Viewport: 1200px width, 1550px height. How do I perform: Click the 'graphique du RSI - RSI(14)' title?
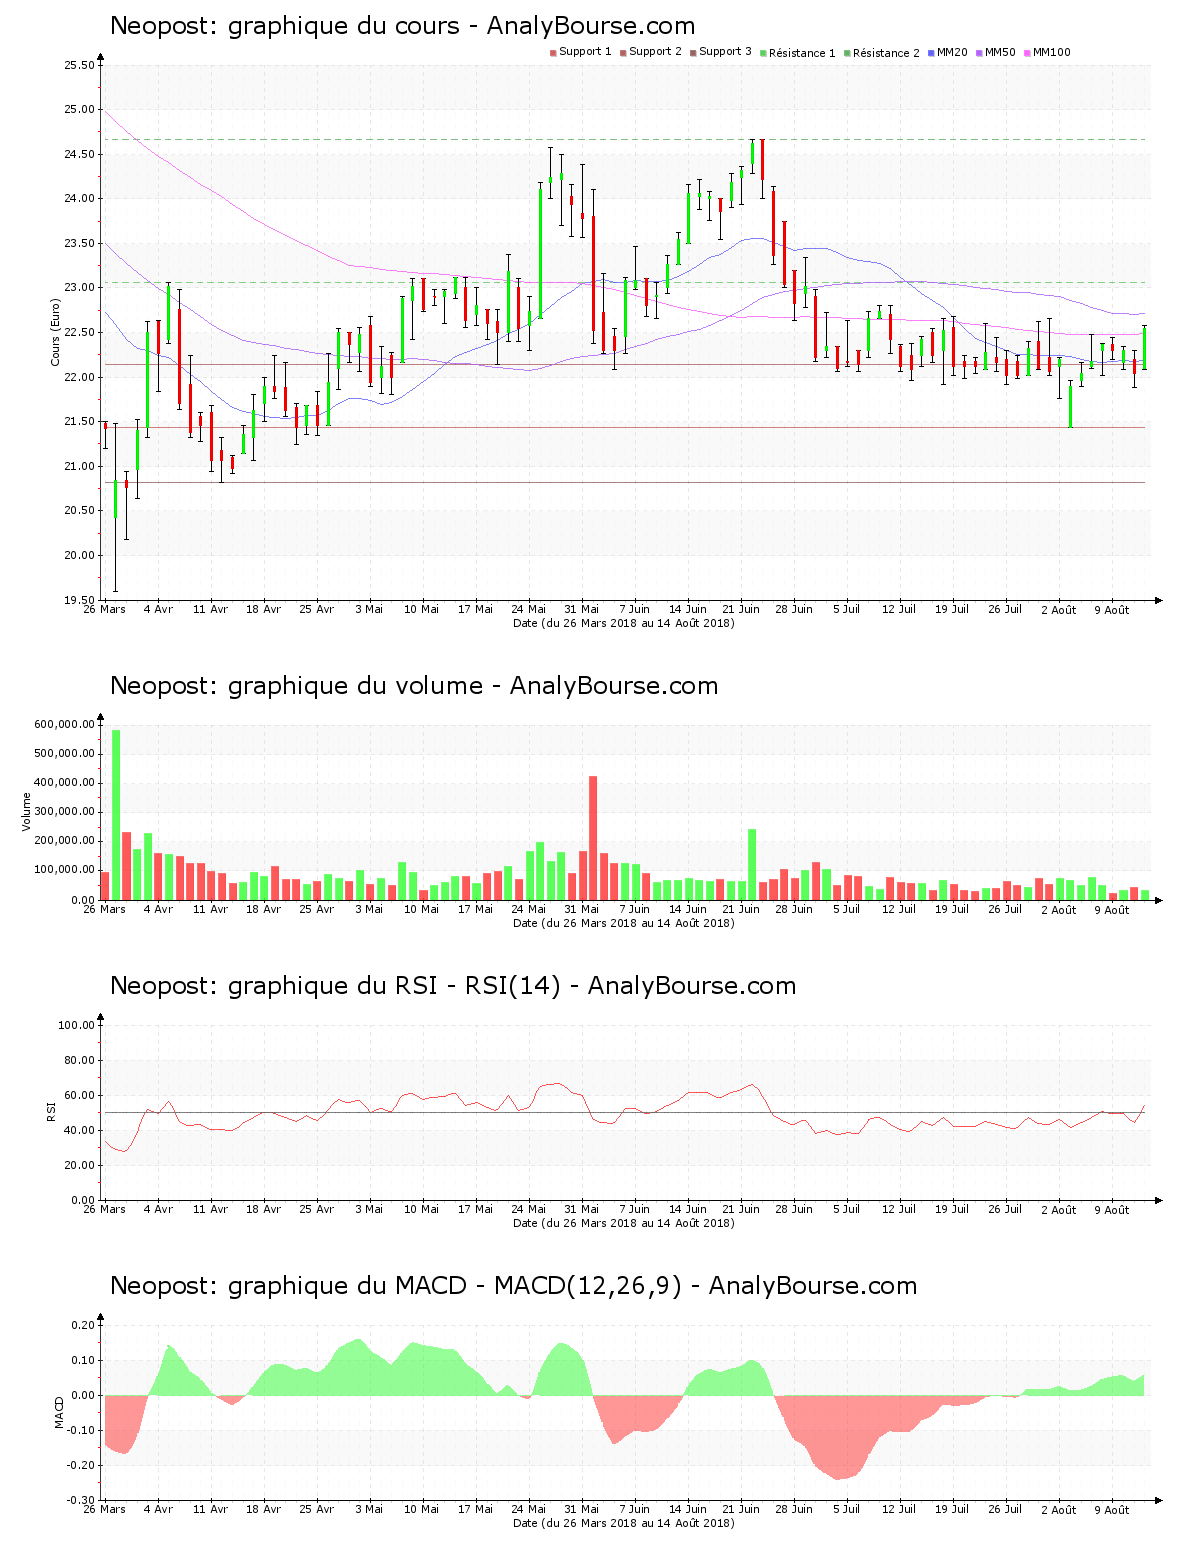point(394,986)
